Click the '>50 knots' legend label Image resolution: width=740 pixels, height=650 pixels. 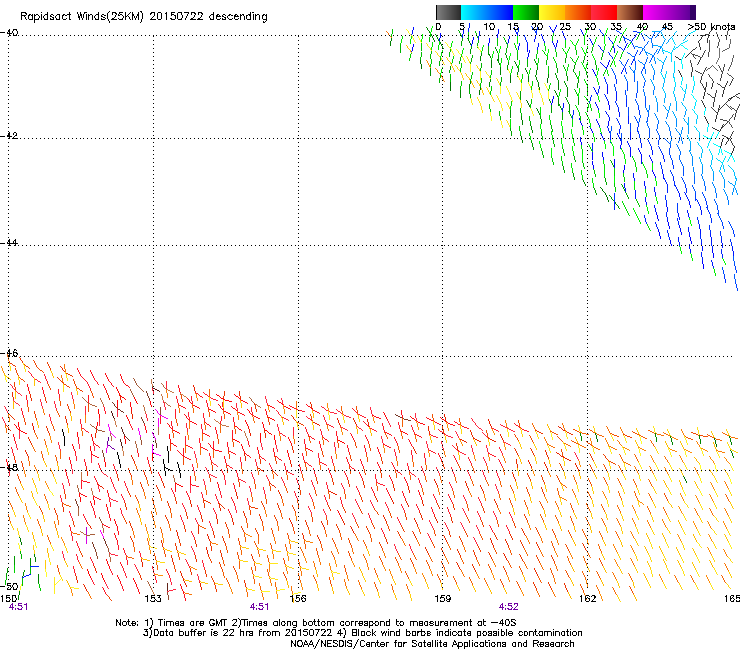(x=711, y=27)
